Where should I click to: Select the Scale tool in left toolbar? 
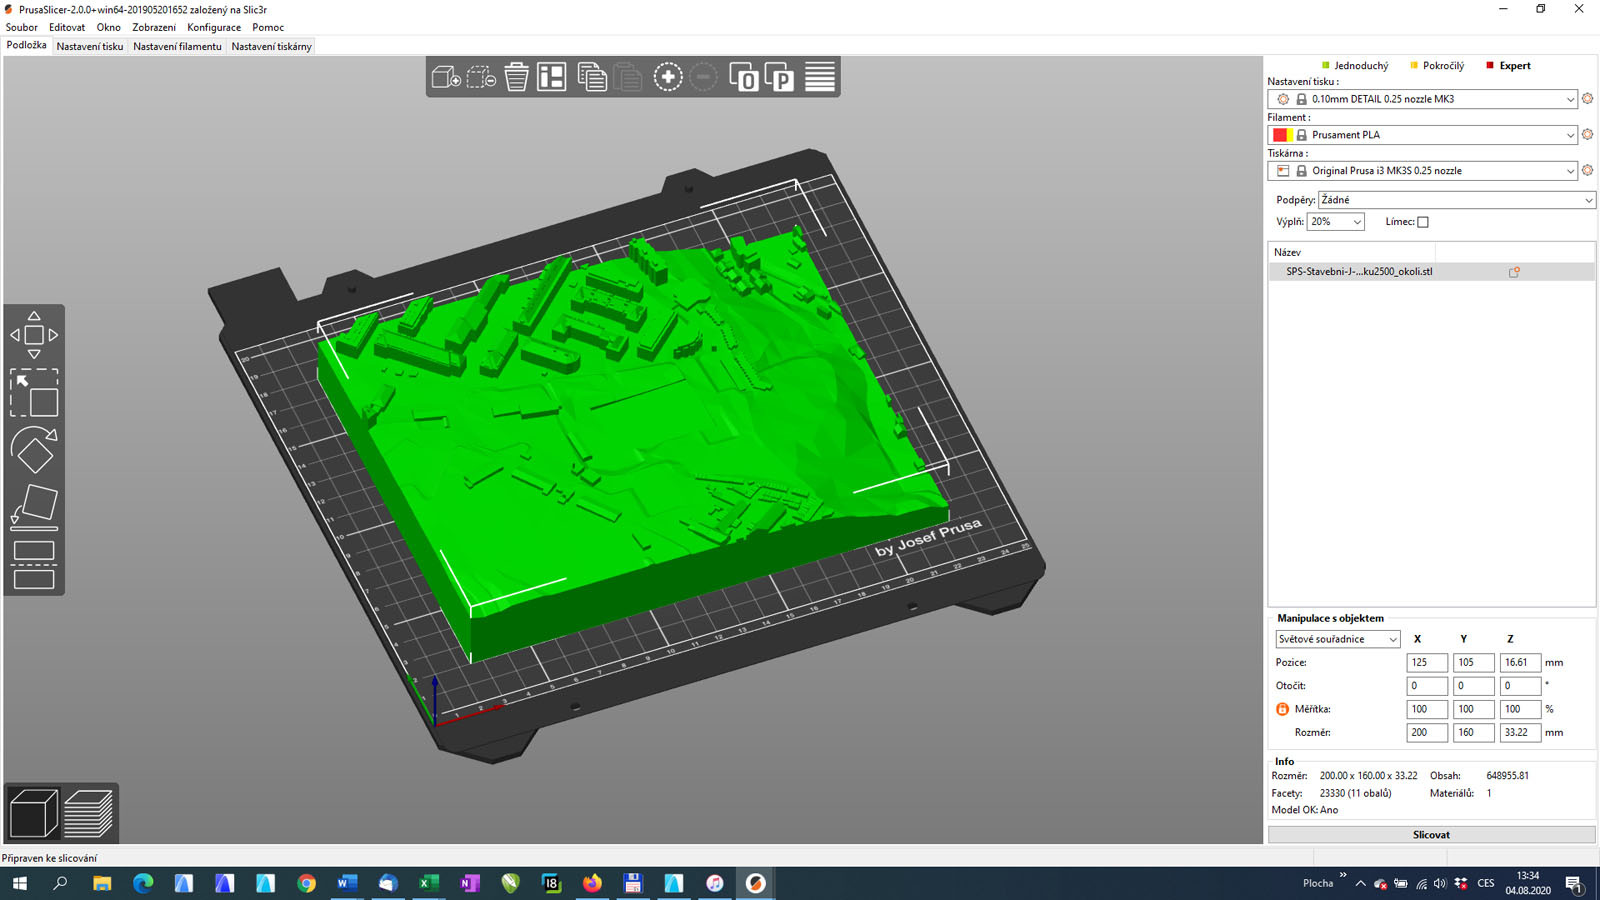click(x=34, y=392)
